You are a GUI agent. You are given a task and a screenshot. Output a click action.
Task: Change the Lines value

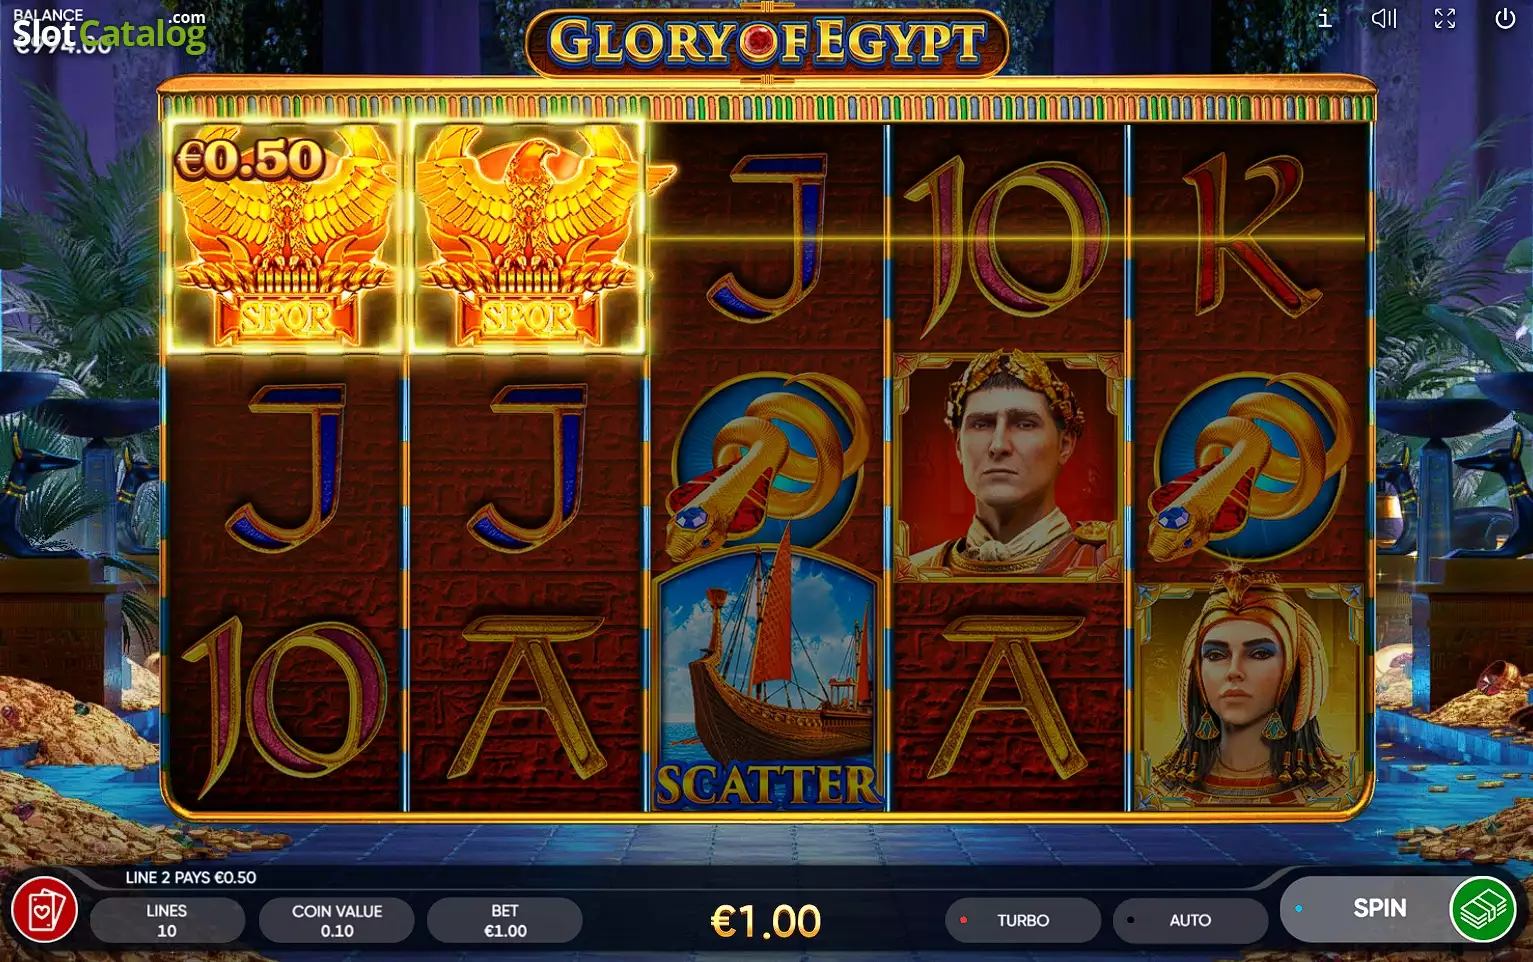pyautogui.click(x=167, y=920)
